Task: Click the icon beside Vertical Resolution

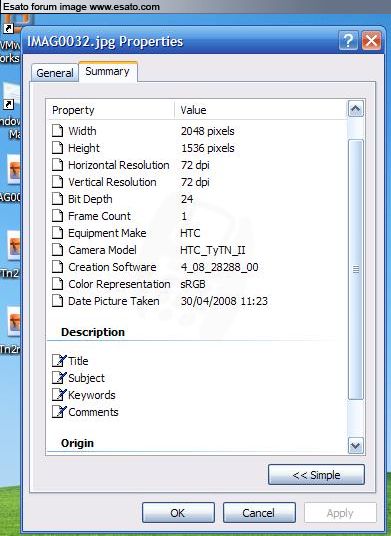Action: [57, 182]
